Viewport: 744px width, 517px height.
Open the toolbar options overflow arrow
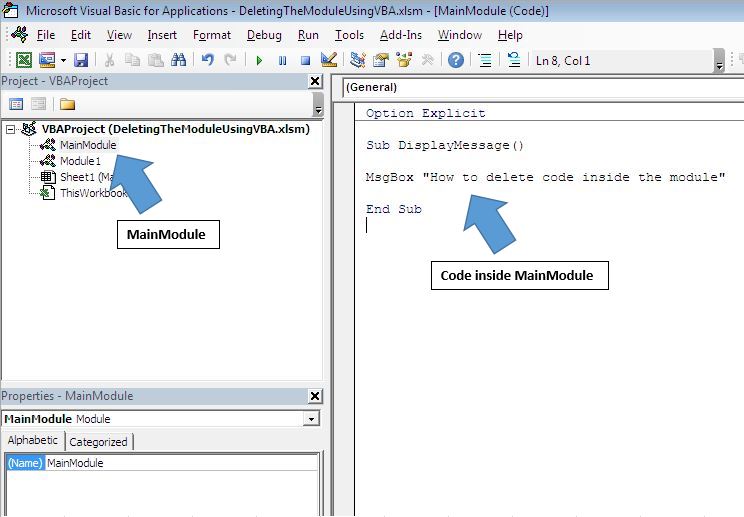click(x=719, y=61)
